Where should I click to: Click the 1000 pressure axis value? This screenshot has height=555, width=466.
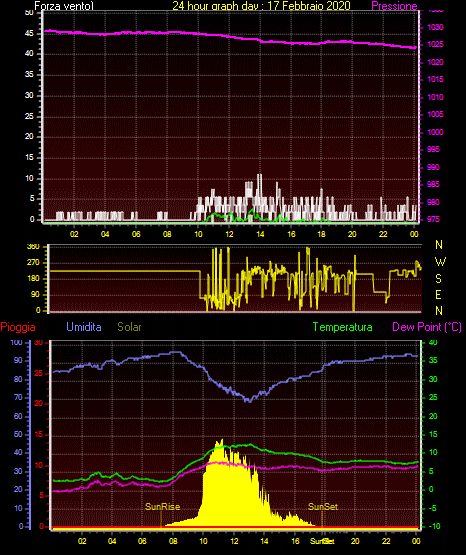(x=435, y=132)
